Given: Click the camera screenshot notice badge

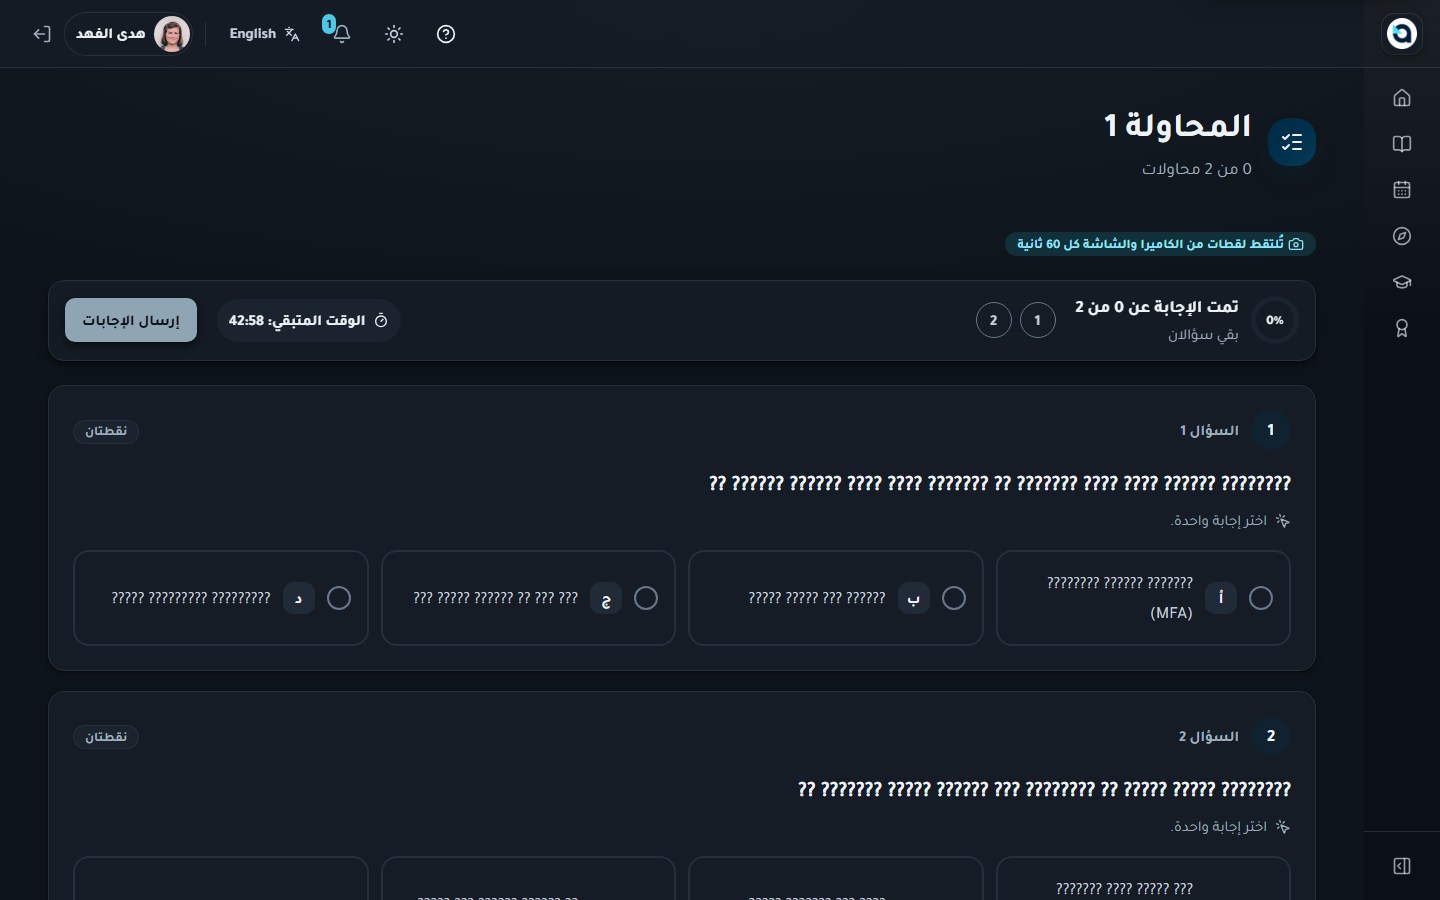Looking at the screenshot, I should coord(1160,244).
